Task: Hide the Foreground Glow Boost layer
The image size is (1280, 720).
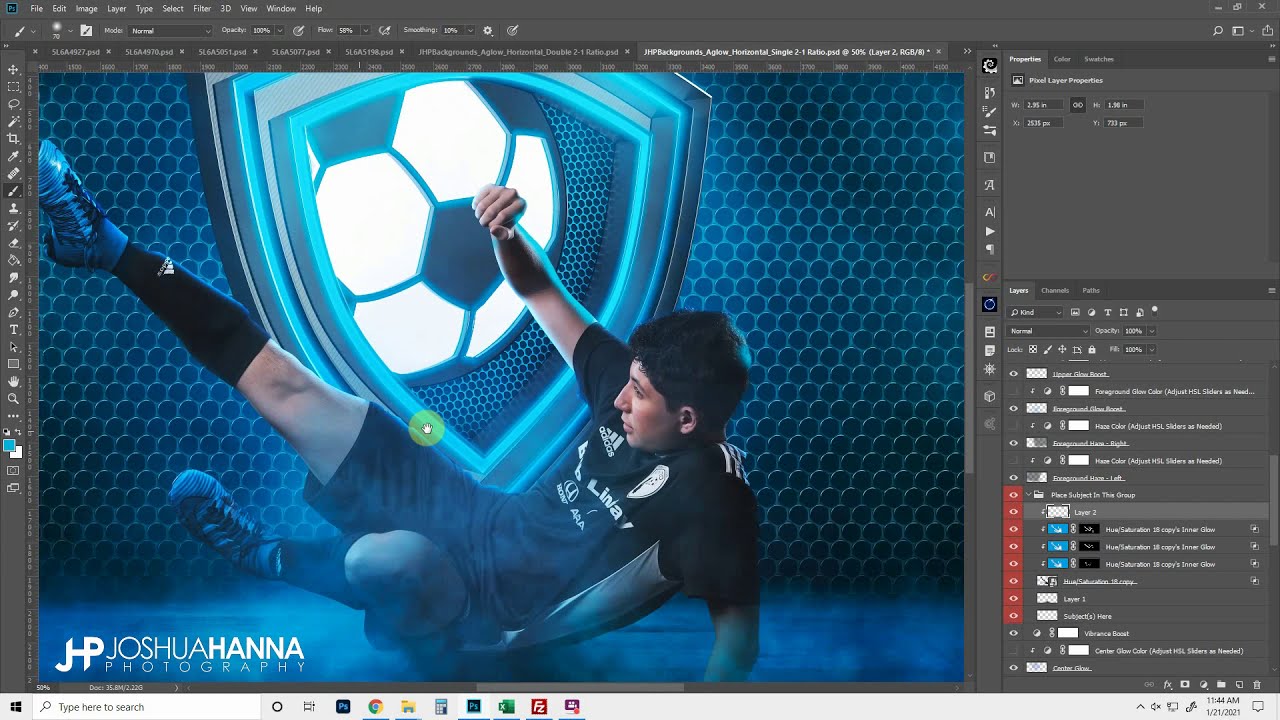Action: [1013, 409]
